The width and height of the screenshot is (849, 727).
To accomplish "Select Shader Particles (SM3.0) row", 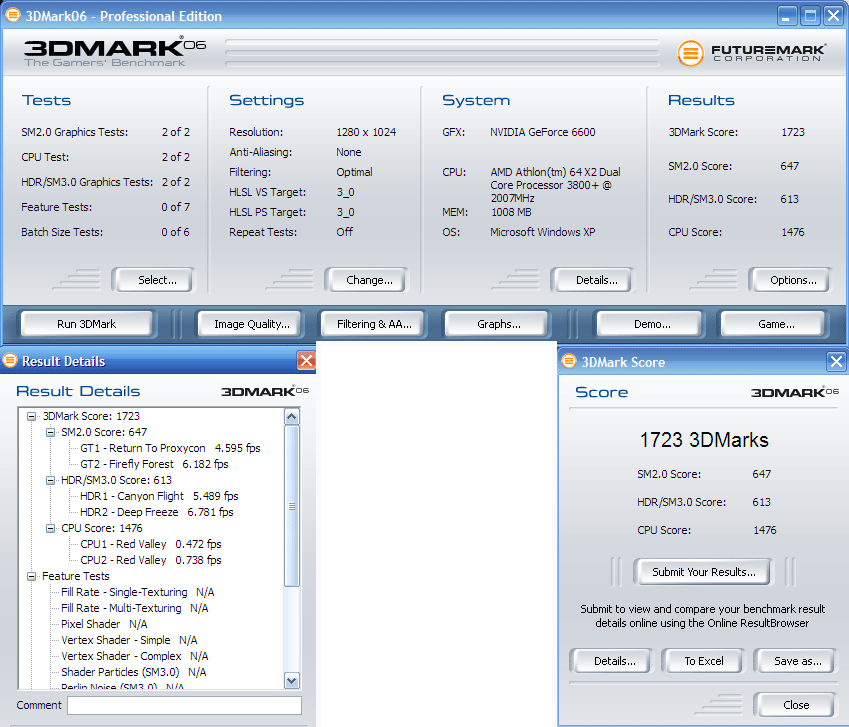I will [133, 672].
